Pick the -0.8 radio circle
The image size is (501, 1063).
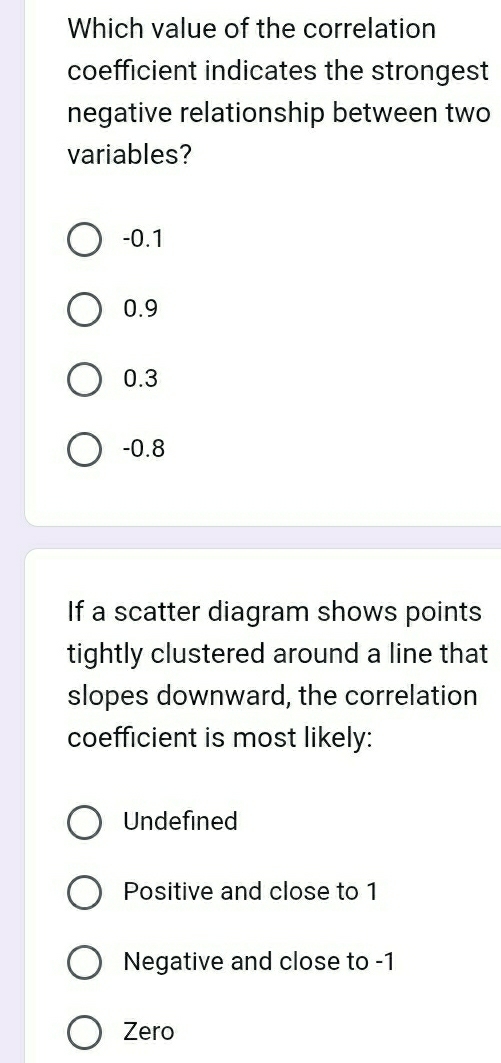pyautogui.click(x=84, y=449)
